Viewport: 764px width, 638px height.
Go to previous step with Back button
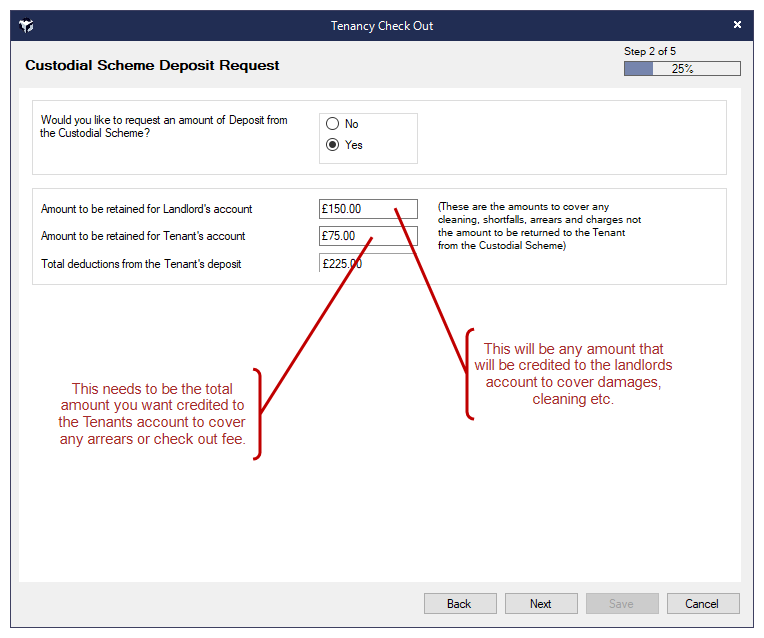460,604
